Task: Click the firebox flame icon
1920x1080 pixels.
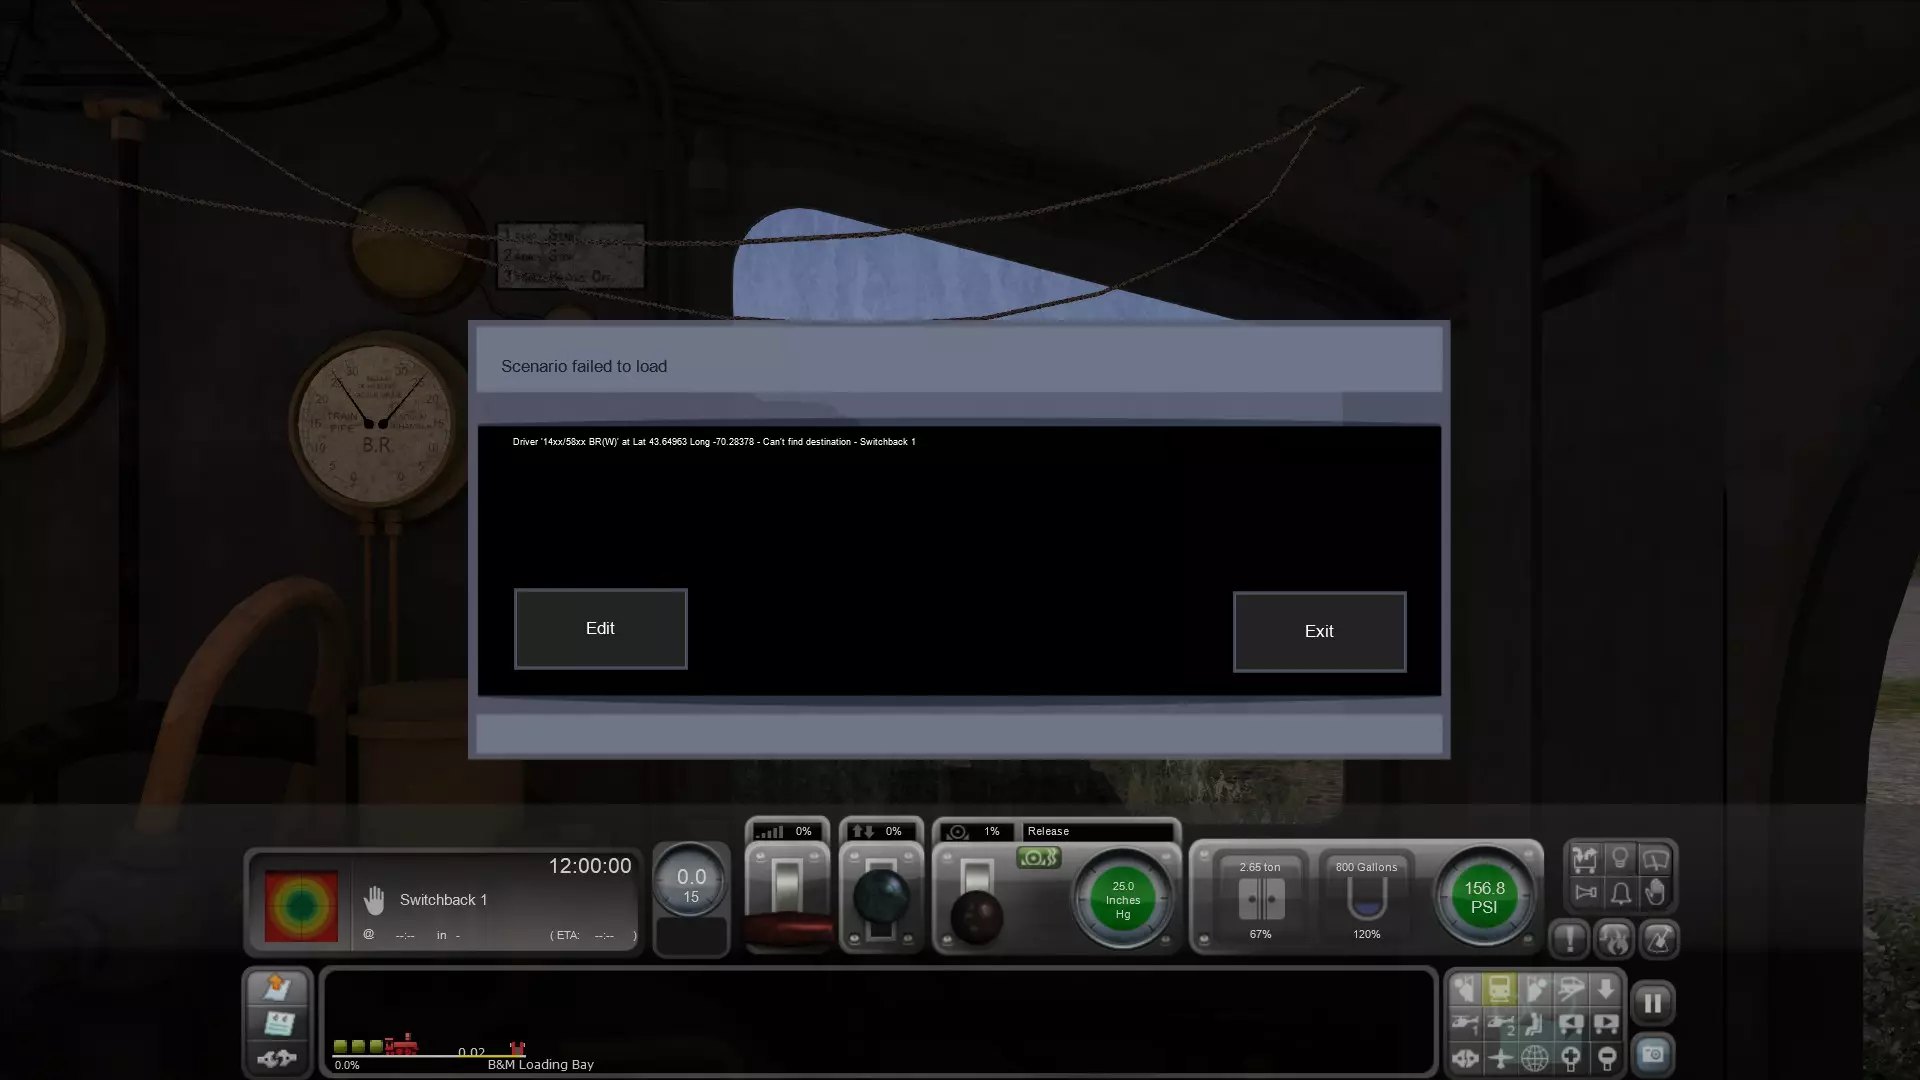Action: pos(1614,939)
